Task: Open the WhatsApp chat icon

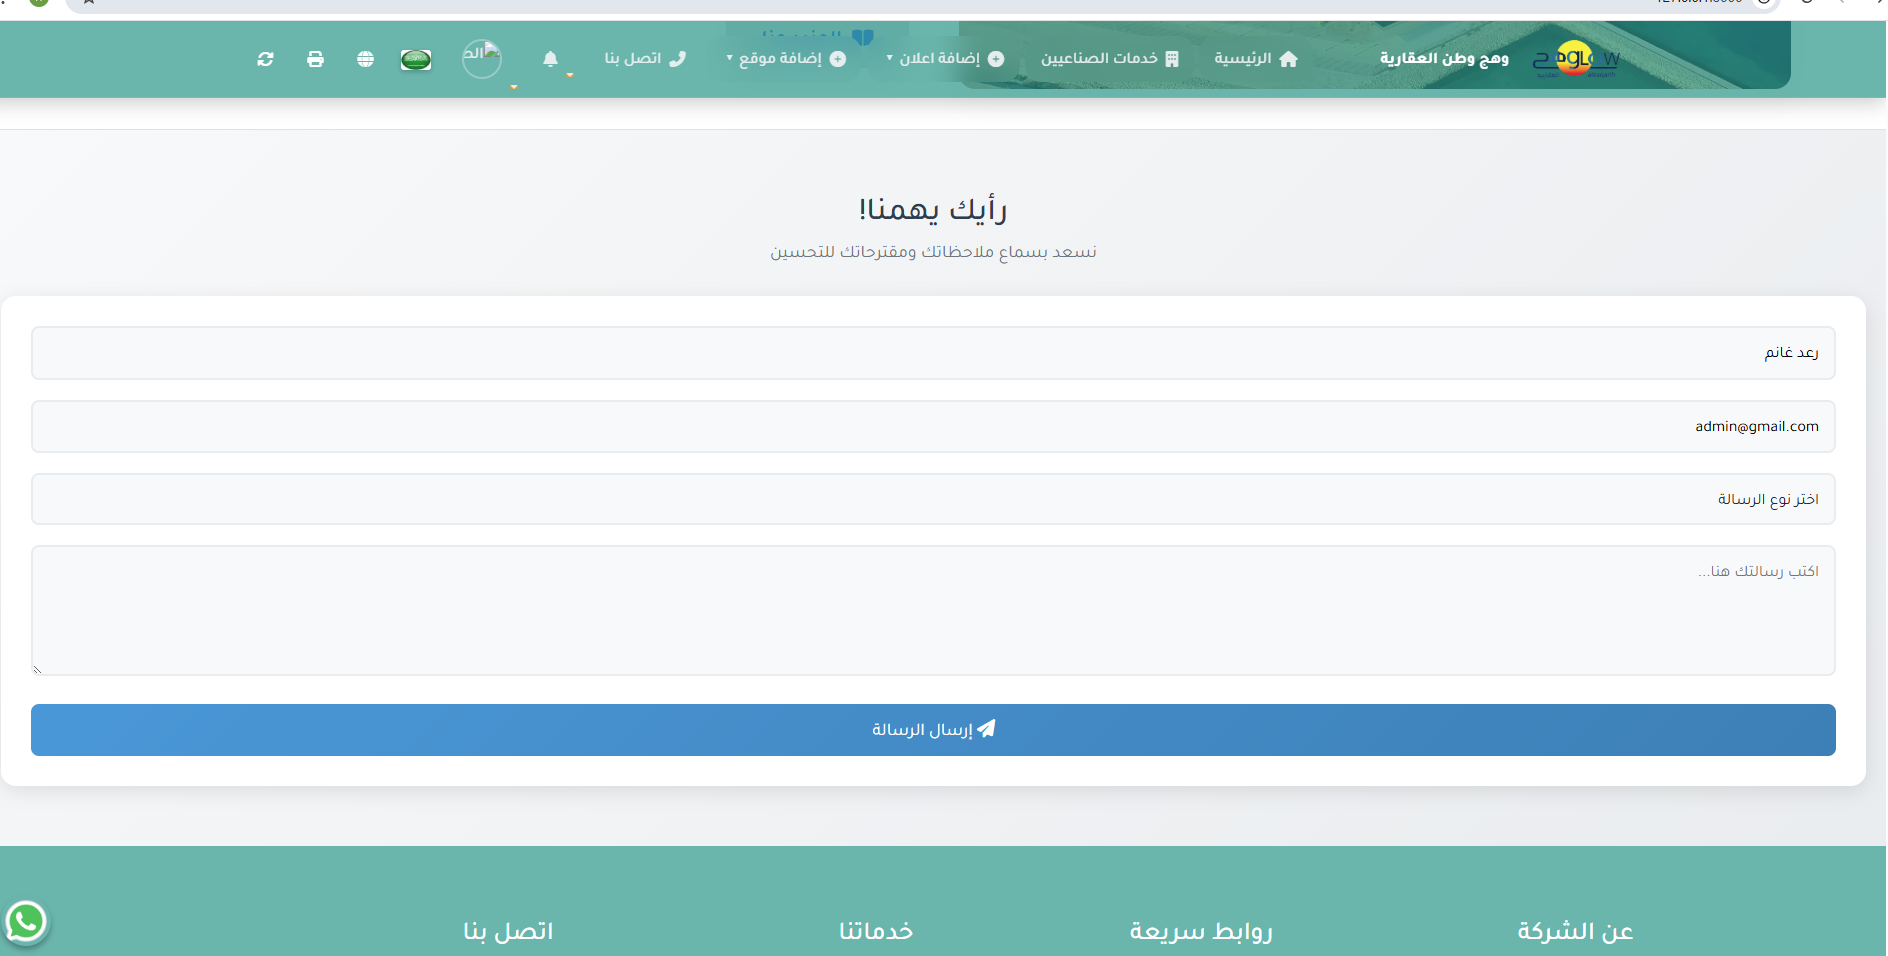Action: point(27,923)
